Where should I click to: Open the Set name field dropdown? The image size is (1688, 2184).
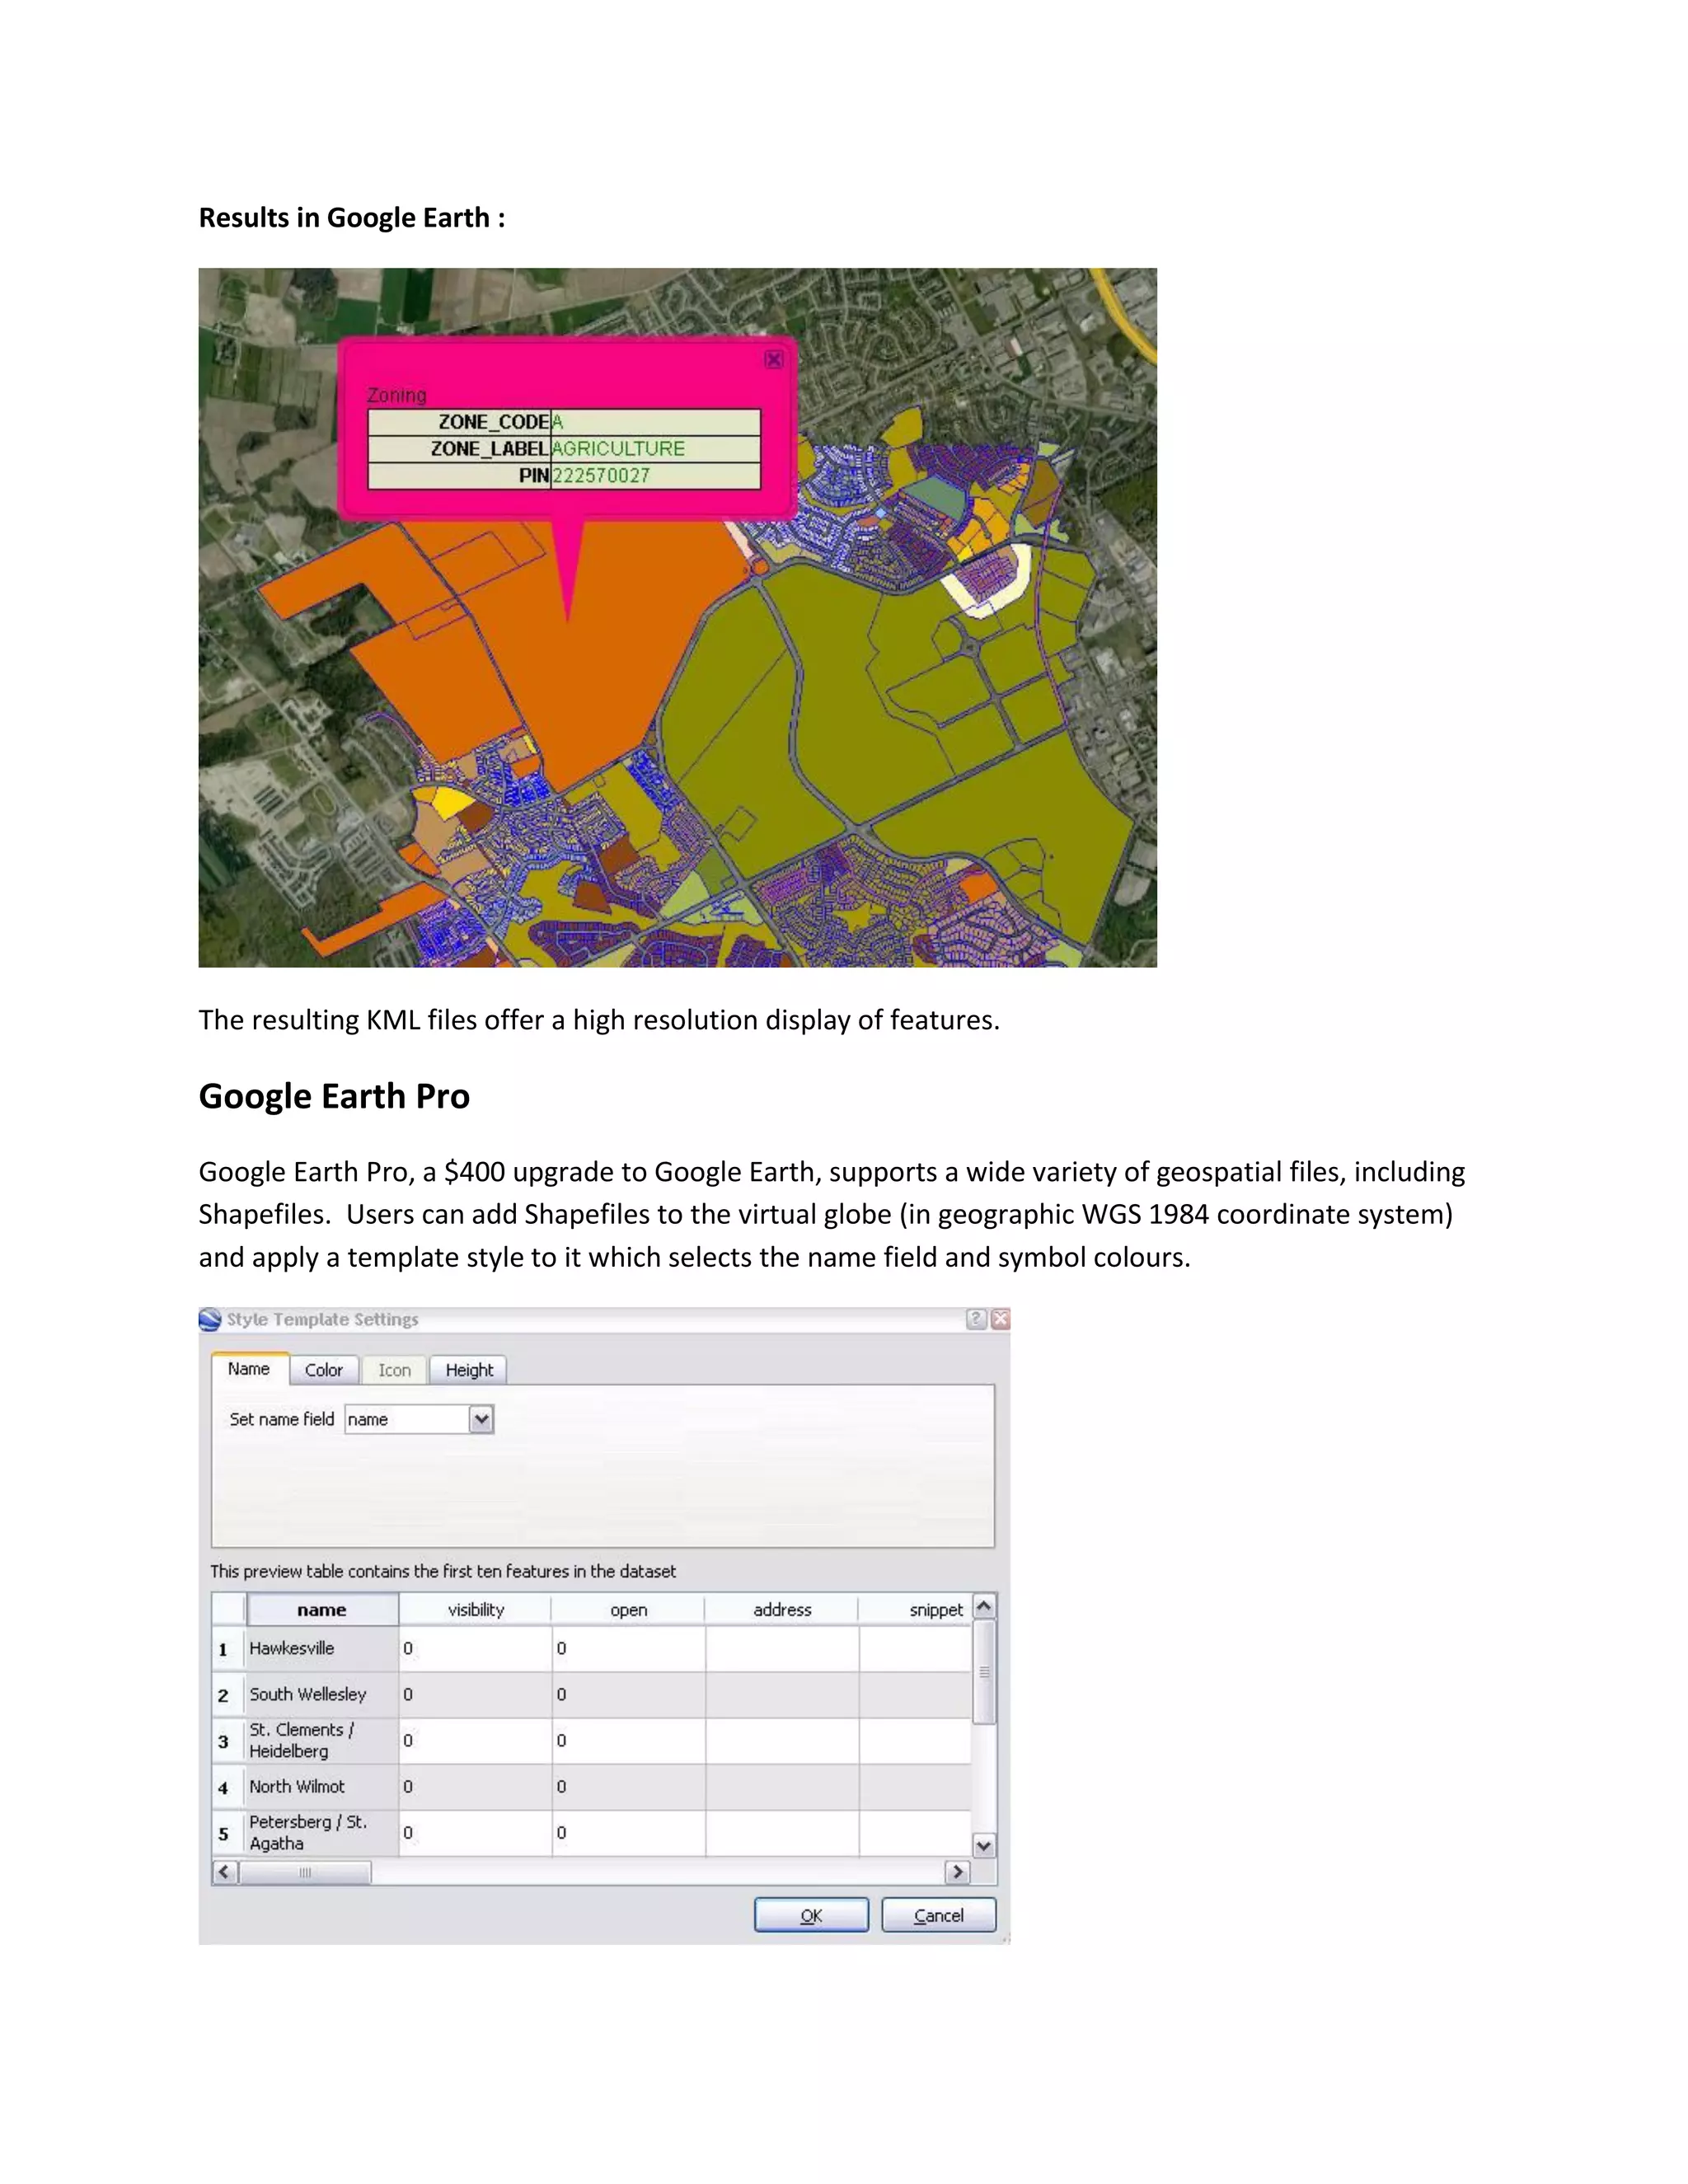click(481, 1419)
